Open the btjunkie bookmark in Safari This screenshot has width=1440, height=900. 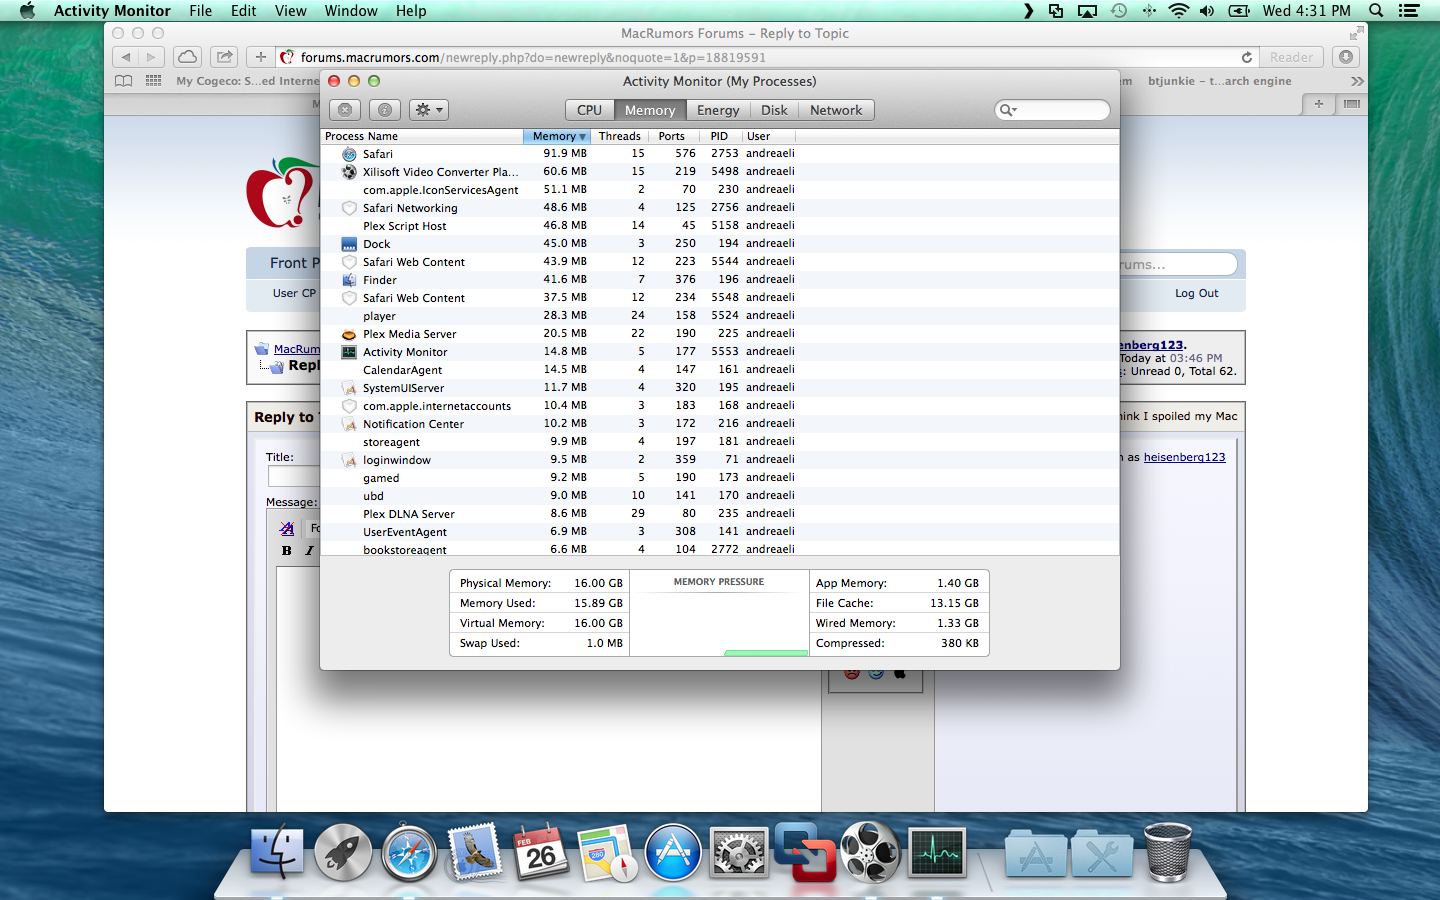1219,81
